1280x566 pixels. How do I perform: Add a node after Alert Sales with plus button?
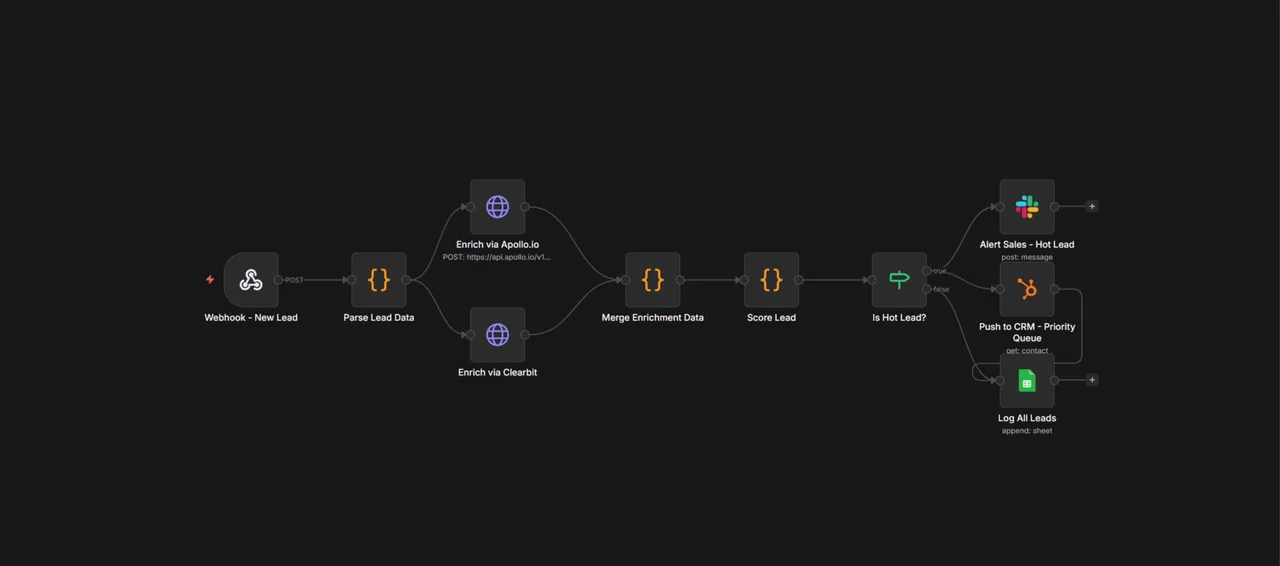1092,207
